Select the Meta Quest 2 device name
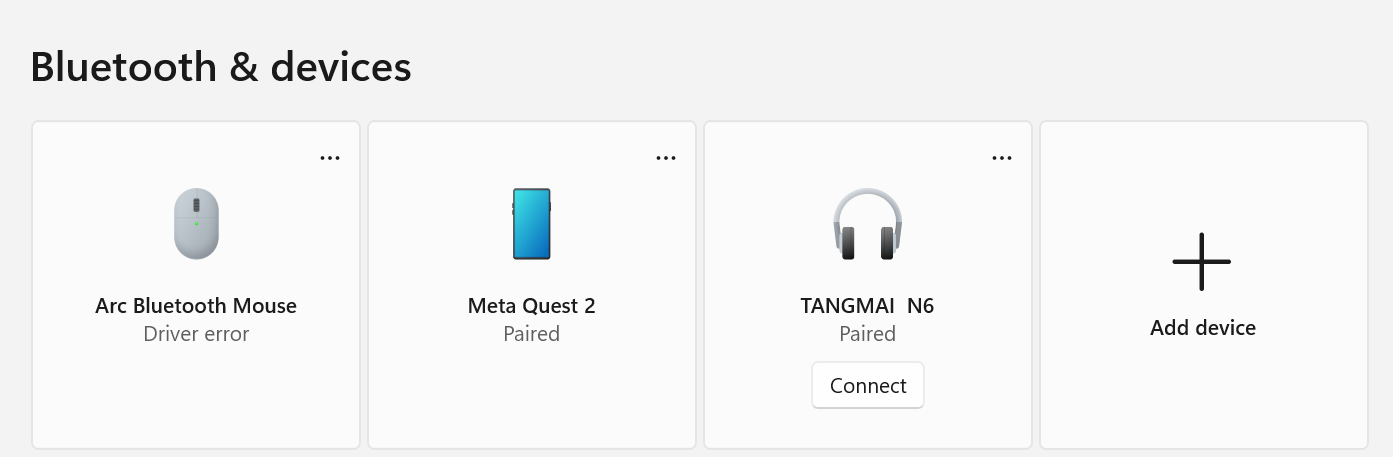This screenshot has width=1393, height=457. coord(532,306)
